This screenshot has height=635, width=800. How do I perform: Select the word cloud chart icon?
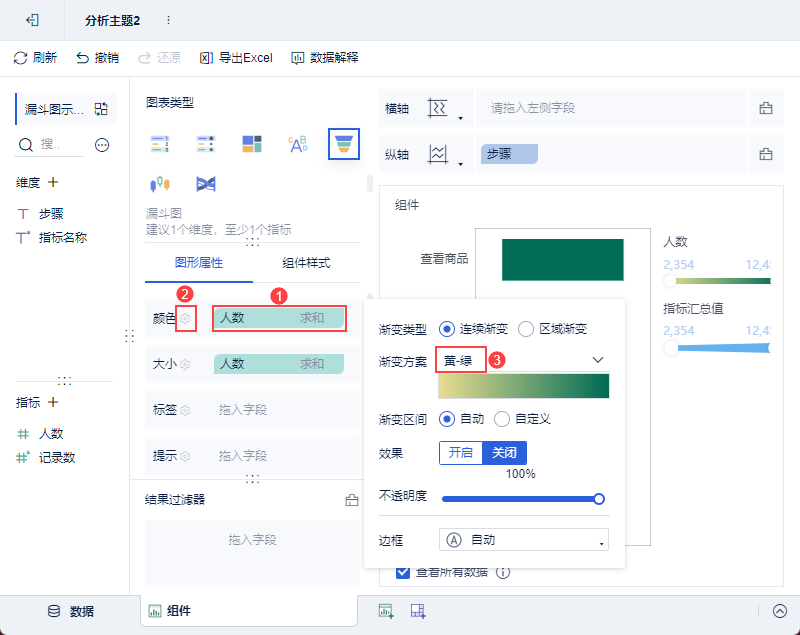298,144
